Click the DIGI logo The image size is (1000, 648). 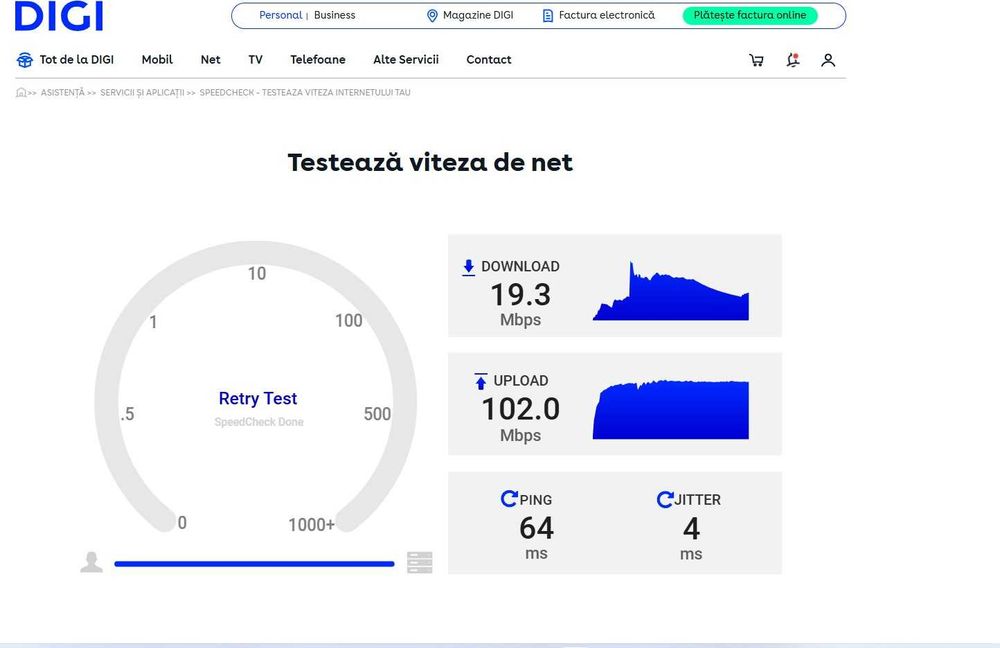tap(59, 16)
